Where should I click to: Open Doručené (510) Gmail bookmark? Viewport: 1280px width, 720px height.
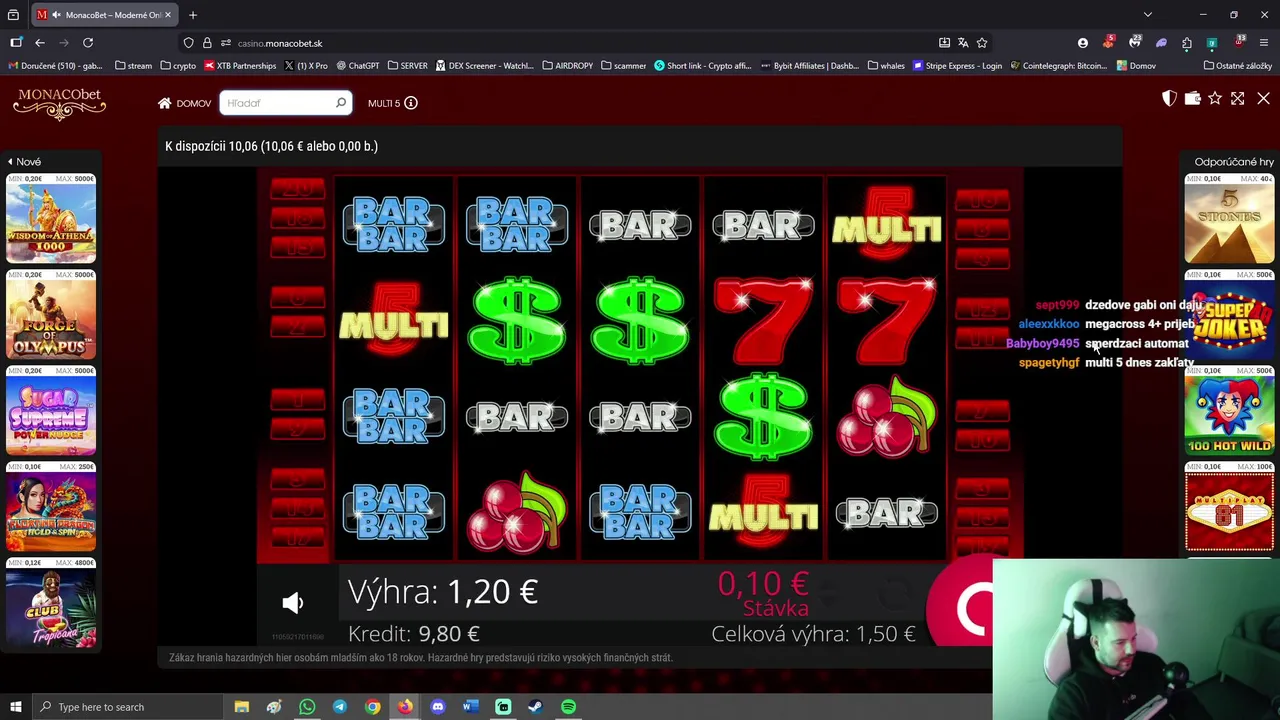pyautogui.click(x=55, y=66)
